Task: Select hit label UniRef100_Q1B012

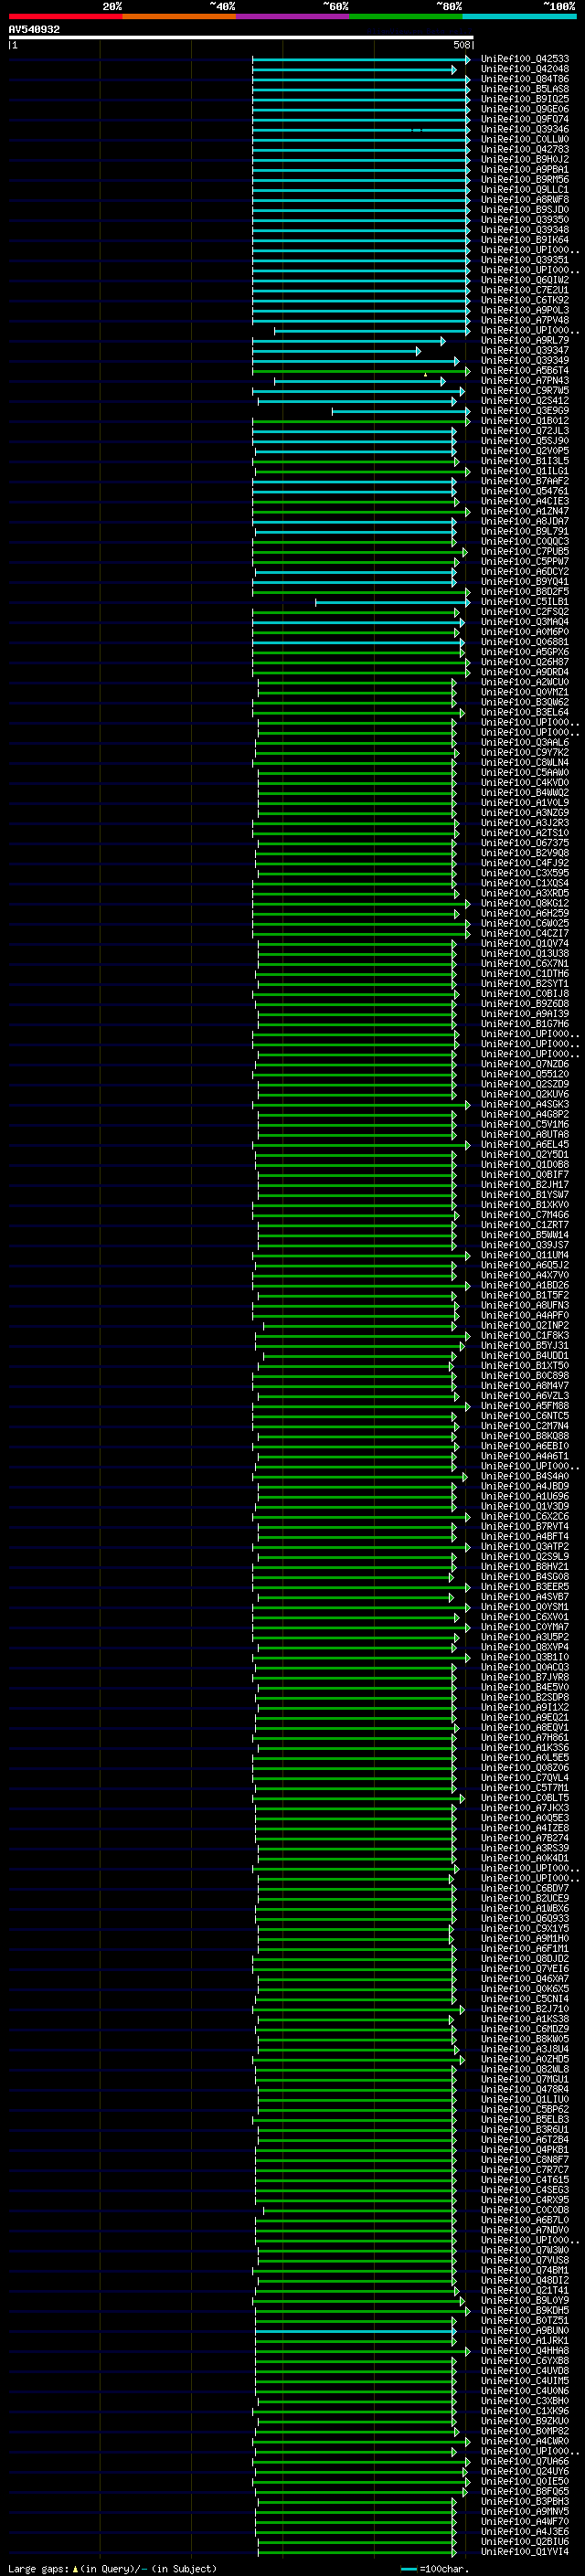Action: pos(525,421)
